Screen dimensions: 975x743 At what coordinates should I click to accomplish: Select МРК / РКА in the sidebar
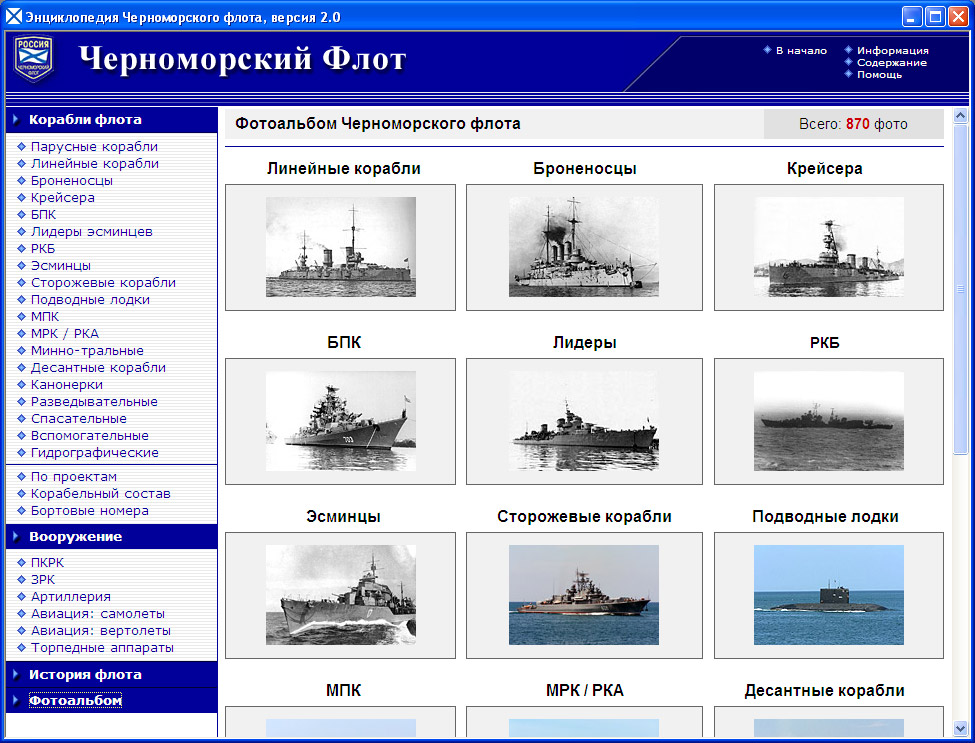tap(65, 334)
